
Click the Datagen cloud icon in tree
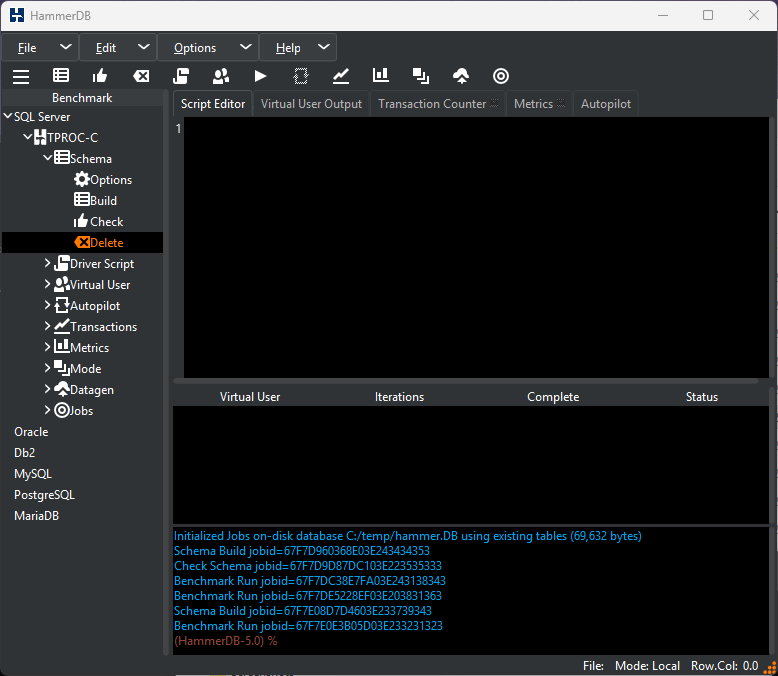[x=62, y=389]
